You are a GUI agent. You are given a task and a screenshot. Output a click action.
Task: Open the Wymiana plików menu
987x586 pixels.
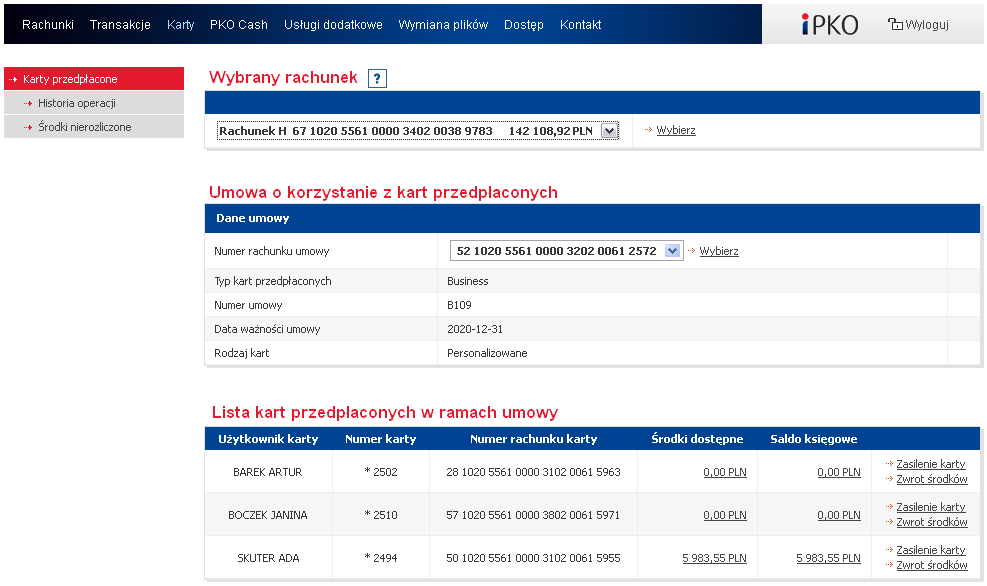point(443,25)
